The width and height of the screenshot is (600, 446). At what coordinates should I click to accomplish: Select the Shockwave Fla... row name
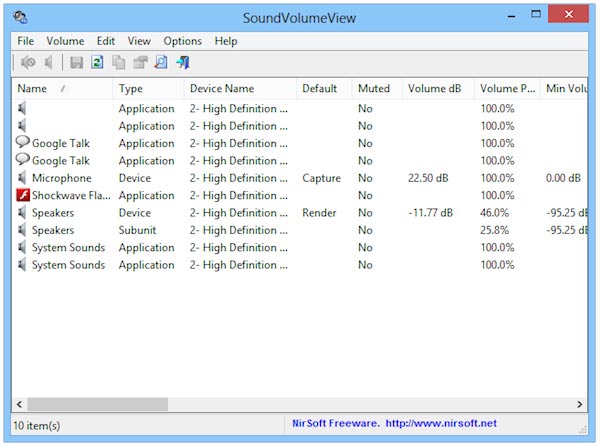pyautogui.click(x=71, y=195)
